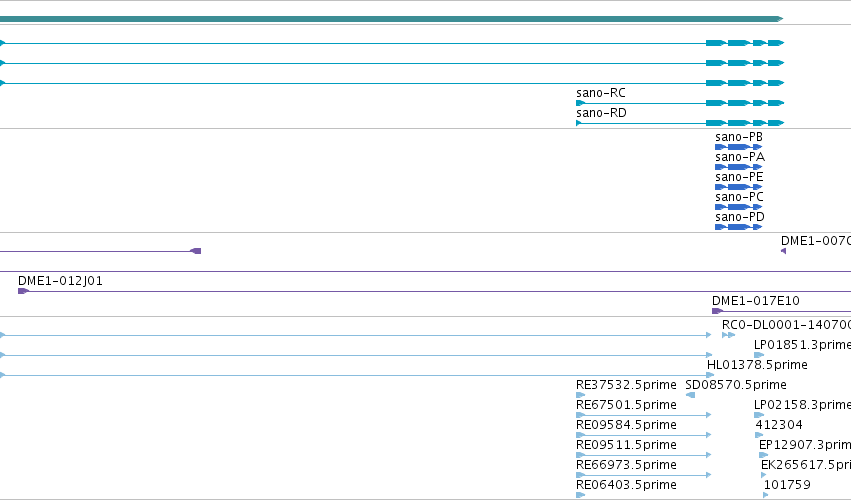Viewport: 851px width, 500px height.
Task: Select the SD08570.5prime reverse arrow glyph
Action: (x=690, y=395)
